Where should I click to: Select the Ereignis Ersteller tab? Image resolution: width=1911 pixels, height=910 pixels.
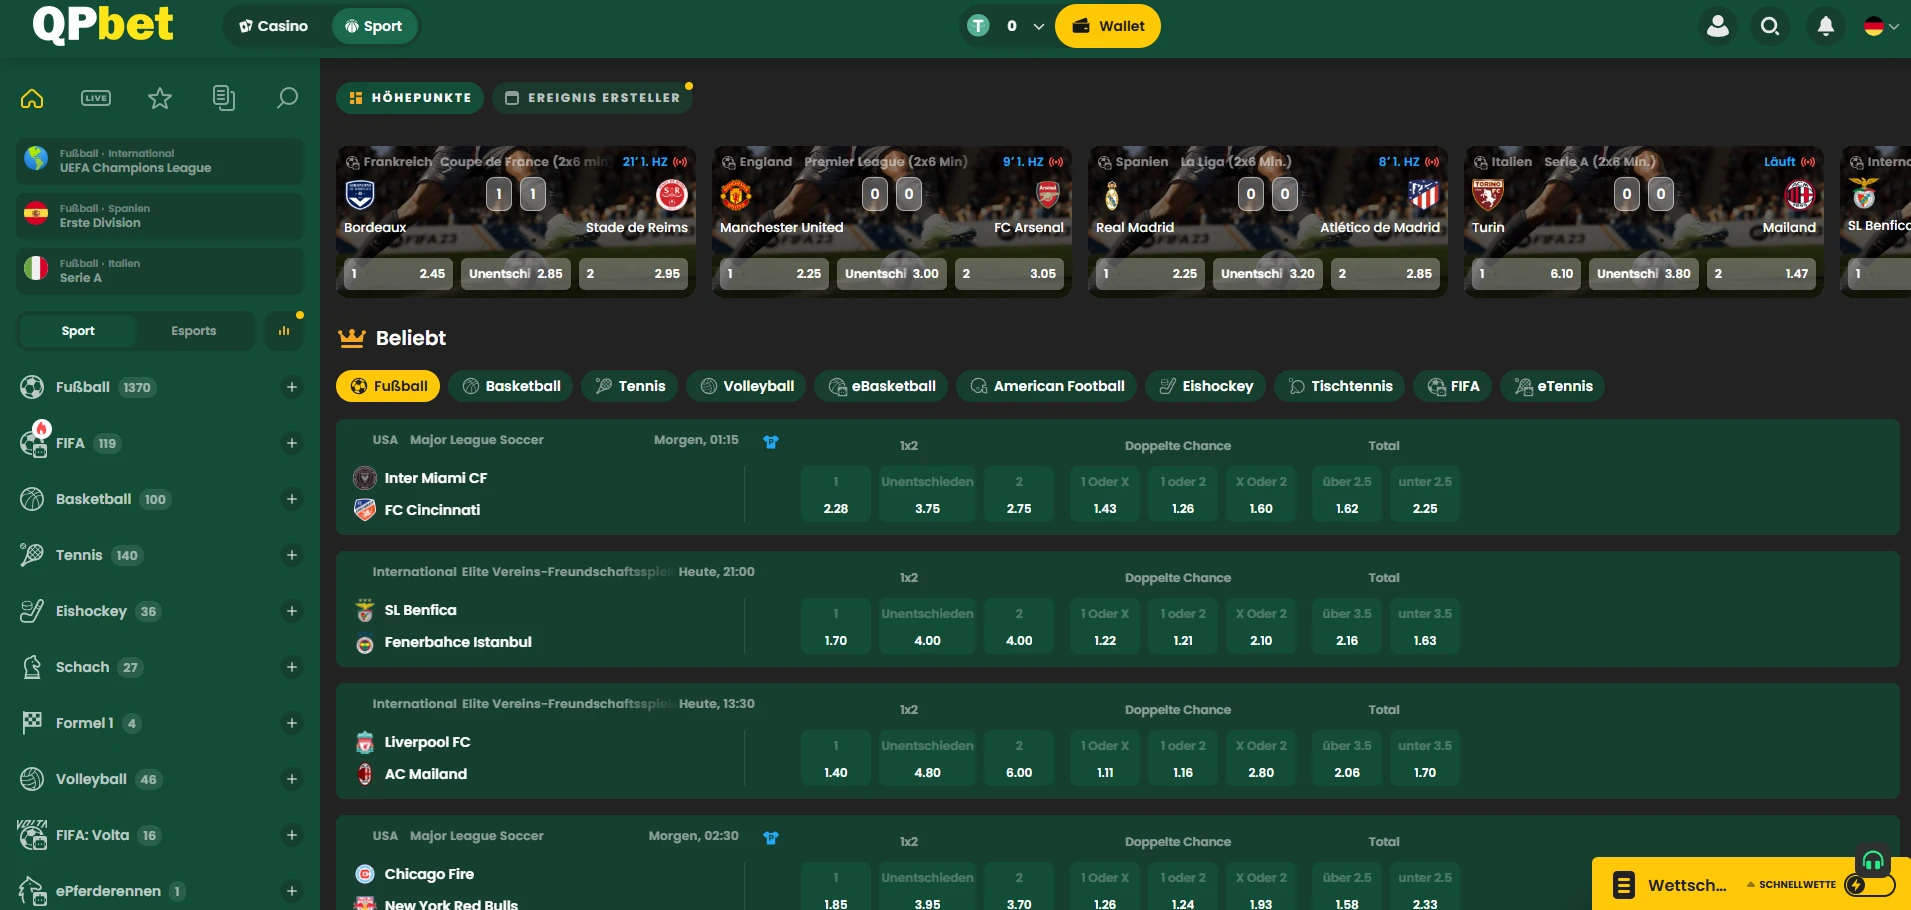click(x=592, y=98)
